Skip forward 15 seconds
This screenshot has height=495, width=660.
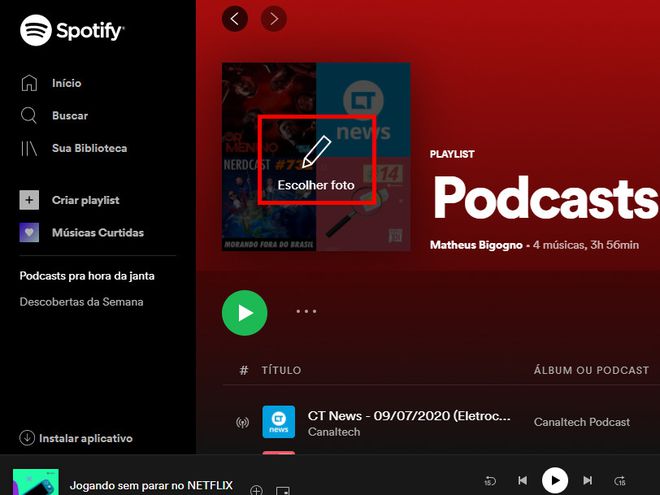(620, 480)
